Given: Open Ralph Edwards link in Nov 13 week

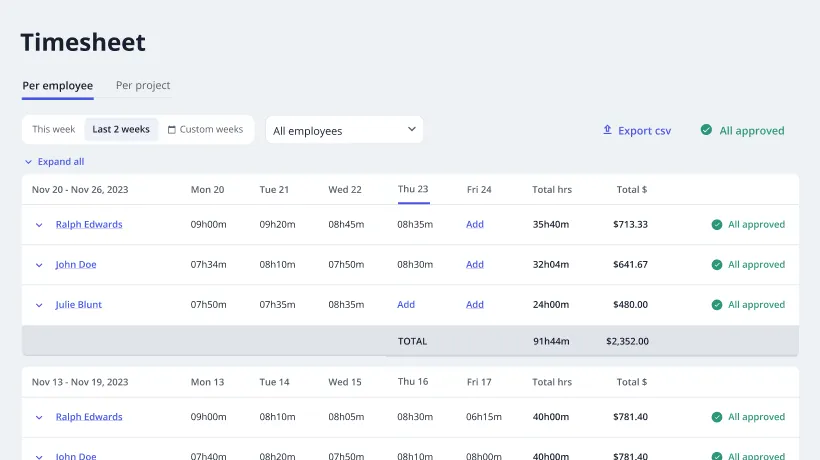Looking at the screenshot, I should coord(89,417).
